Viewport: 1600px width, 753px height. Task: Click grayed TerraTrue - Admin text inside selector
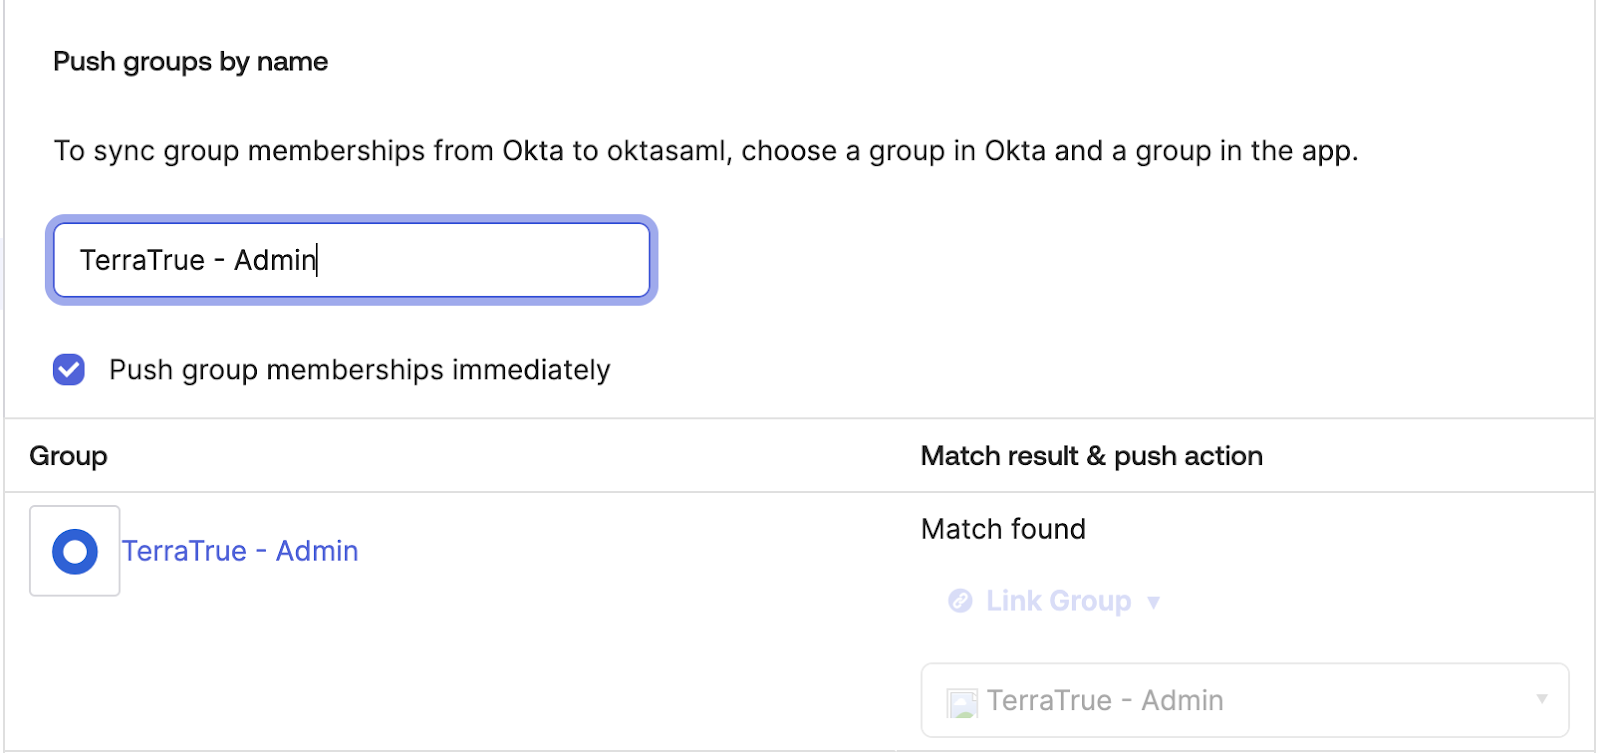1105,700
